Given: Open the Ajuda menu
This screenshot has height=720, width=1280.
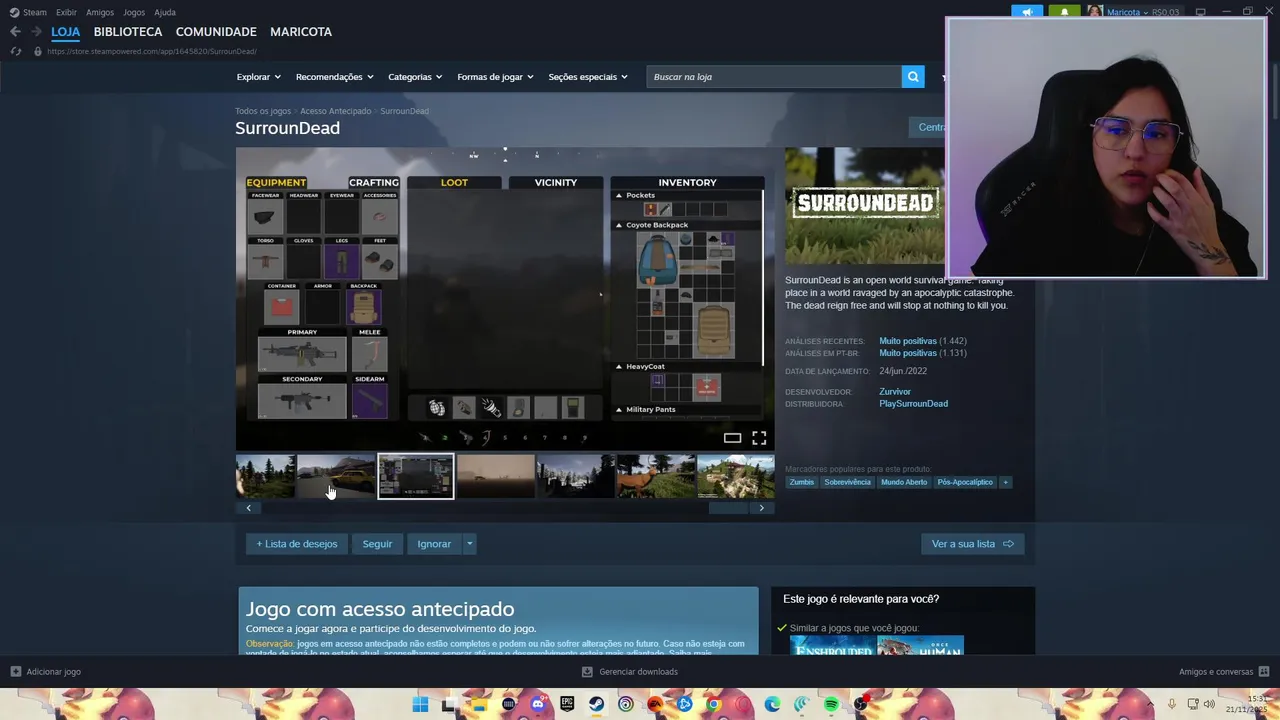Looking at the screenshot, I should [165, 12].
